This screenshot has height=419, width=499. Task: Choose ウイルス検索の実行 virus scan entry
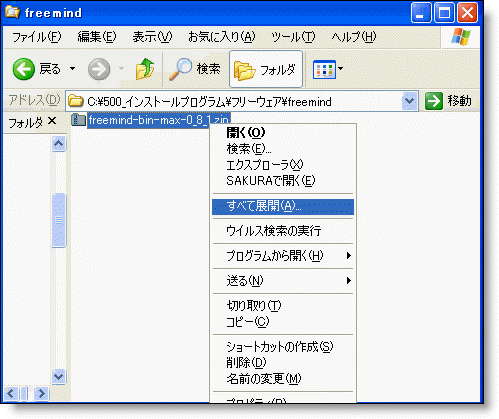point(283,231)
